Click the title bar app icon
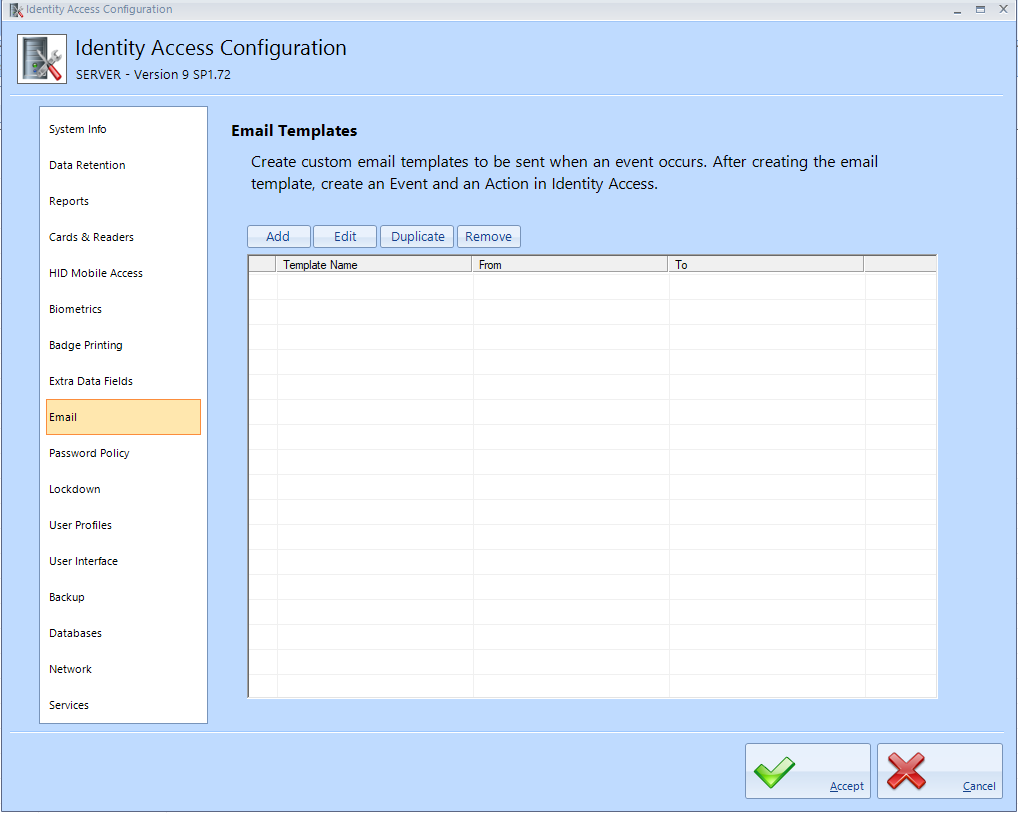The image size is (1018, 813). click(16, 10)
